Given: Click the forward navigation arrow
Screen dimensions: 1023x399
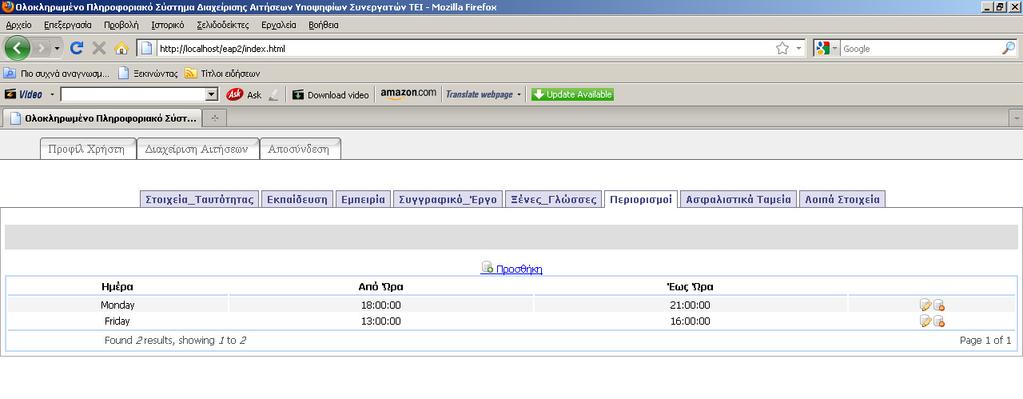Looking at the screenshot, I should click(x=42, y=48).
